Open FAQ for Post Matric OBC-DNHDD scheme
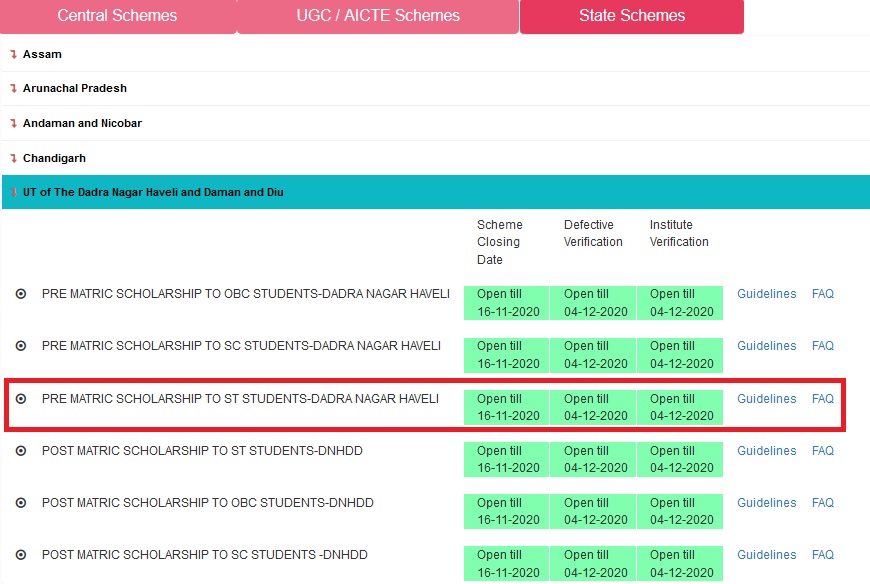Image resolution: width=870 pixels, height=584 pixels. pyautogui.click(x=823, y=503)
